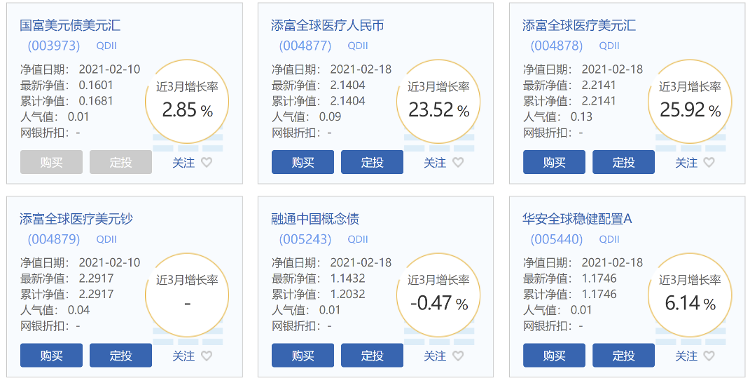This screenshot has width=750, height=383.
Task: Favorite 融通中国概念债 with heart icon
Action: coord(458,356)
